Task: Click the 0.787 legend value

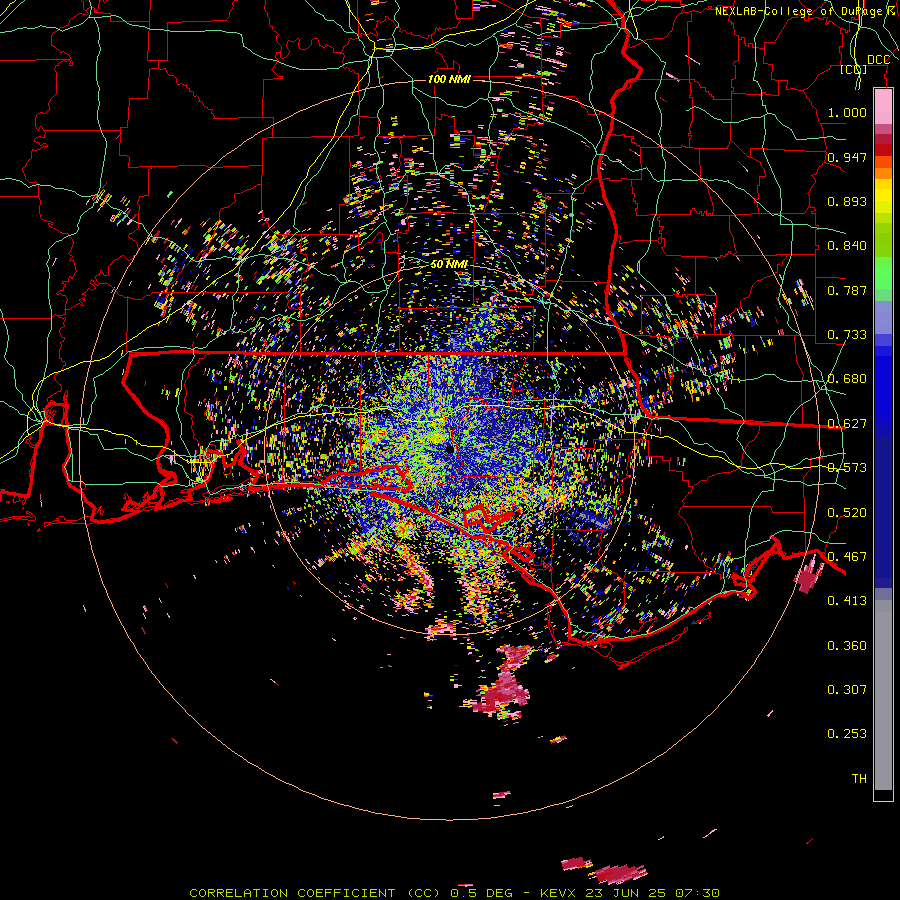Action: coord(847,290)
